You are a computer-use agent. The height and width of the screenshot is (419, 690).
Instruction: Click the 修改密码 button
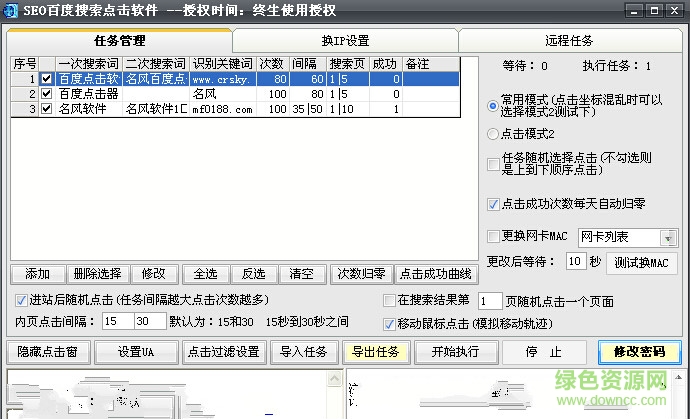(x=640, y=352)
